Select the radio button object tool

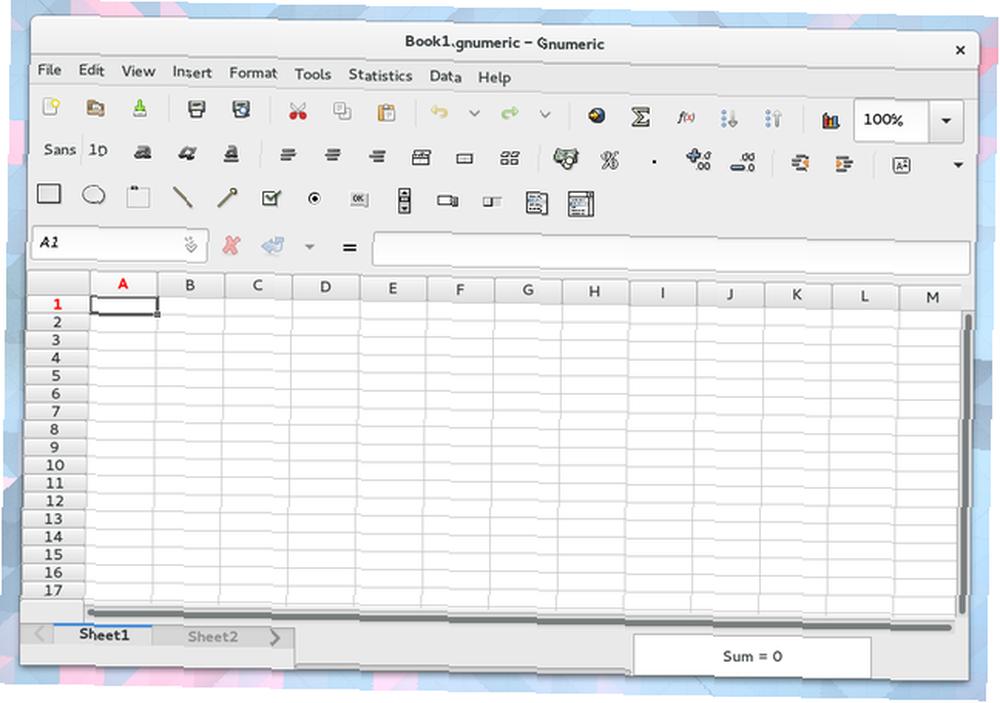(x=314, y=199)
